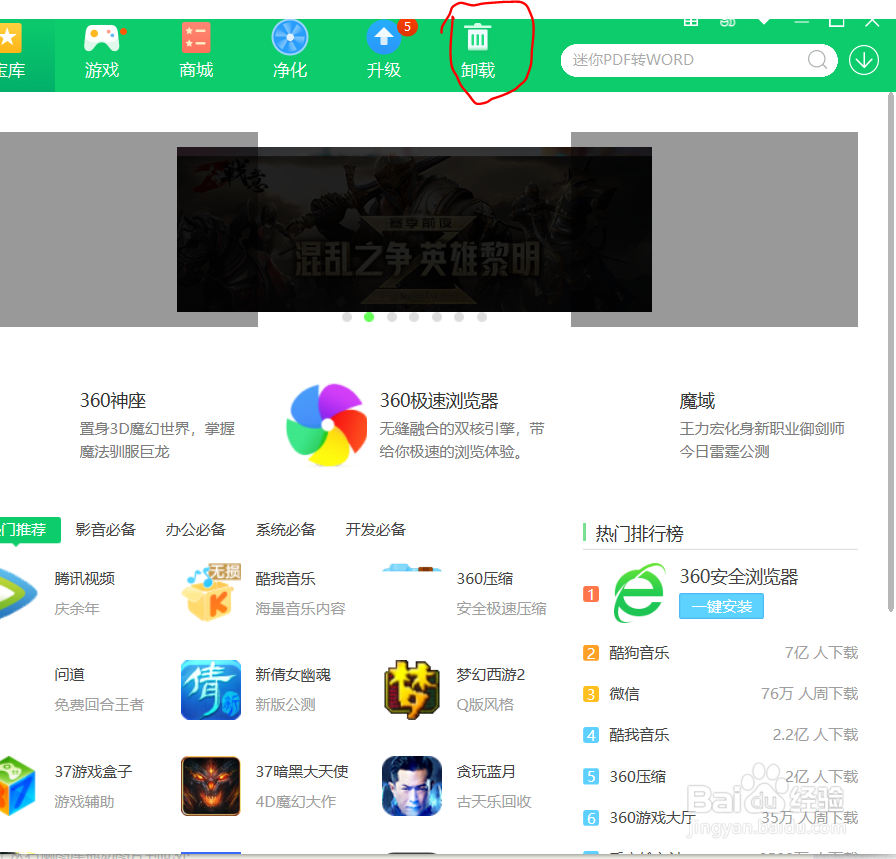
Task: Open the skin icon in title bar
Action: coord(727,22)
